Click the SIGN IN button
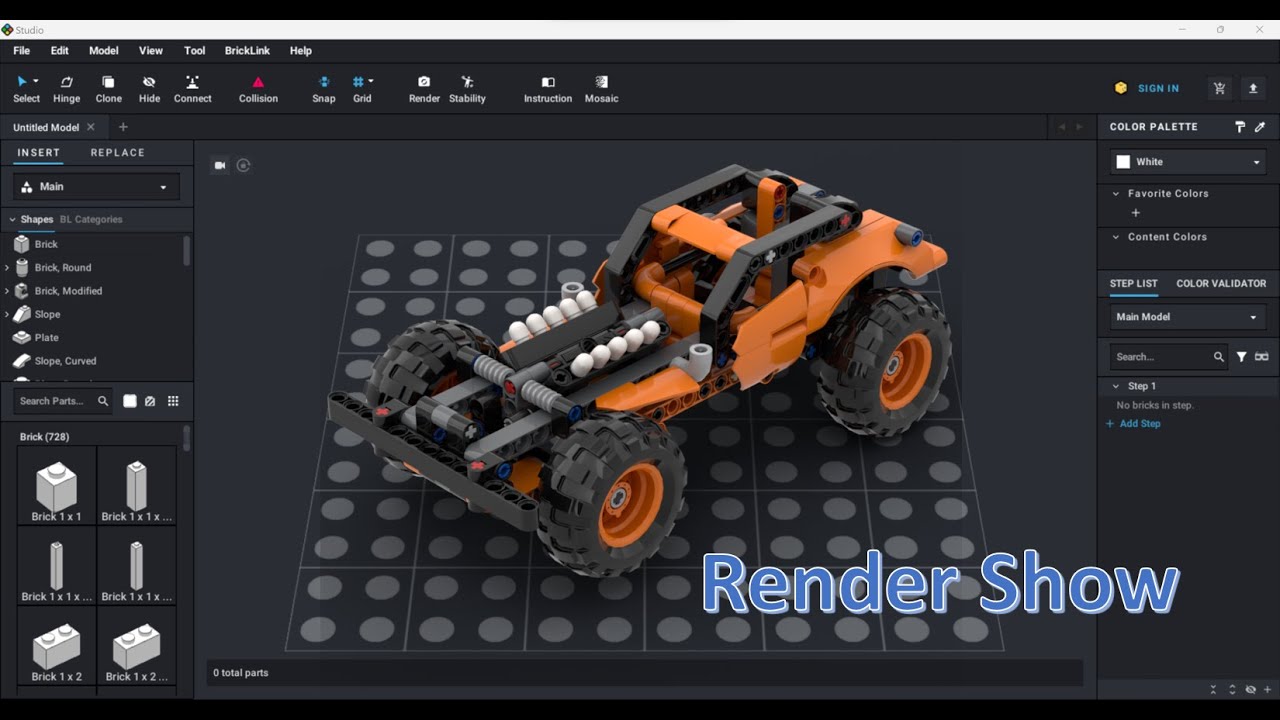1280x720 pixels. (1147, 88)
